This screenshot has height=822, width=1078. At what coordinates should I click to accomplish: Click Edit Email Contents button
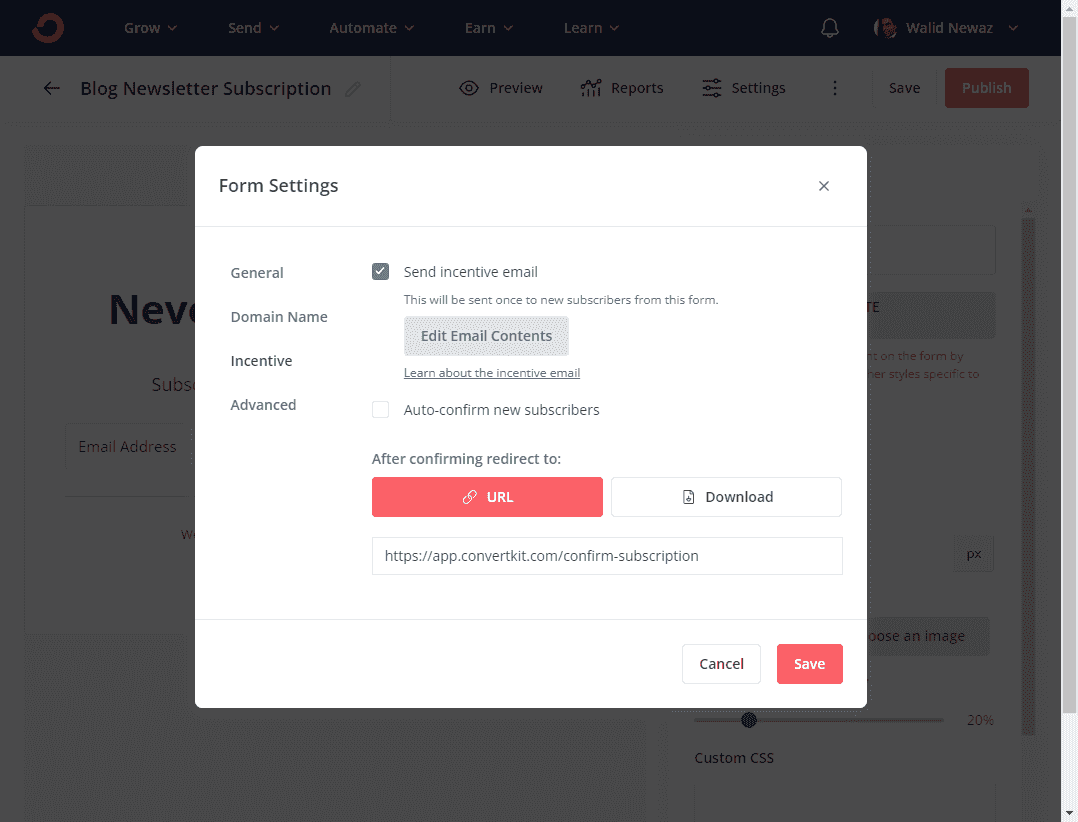[486, 336]
